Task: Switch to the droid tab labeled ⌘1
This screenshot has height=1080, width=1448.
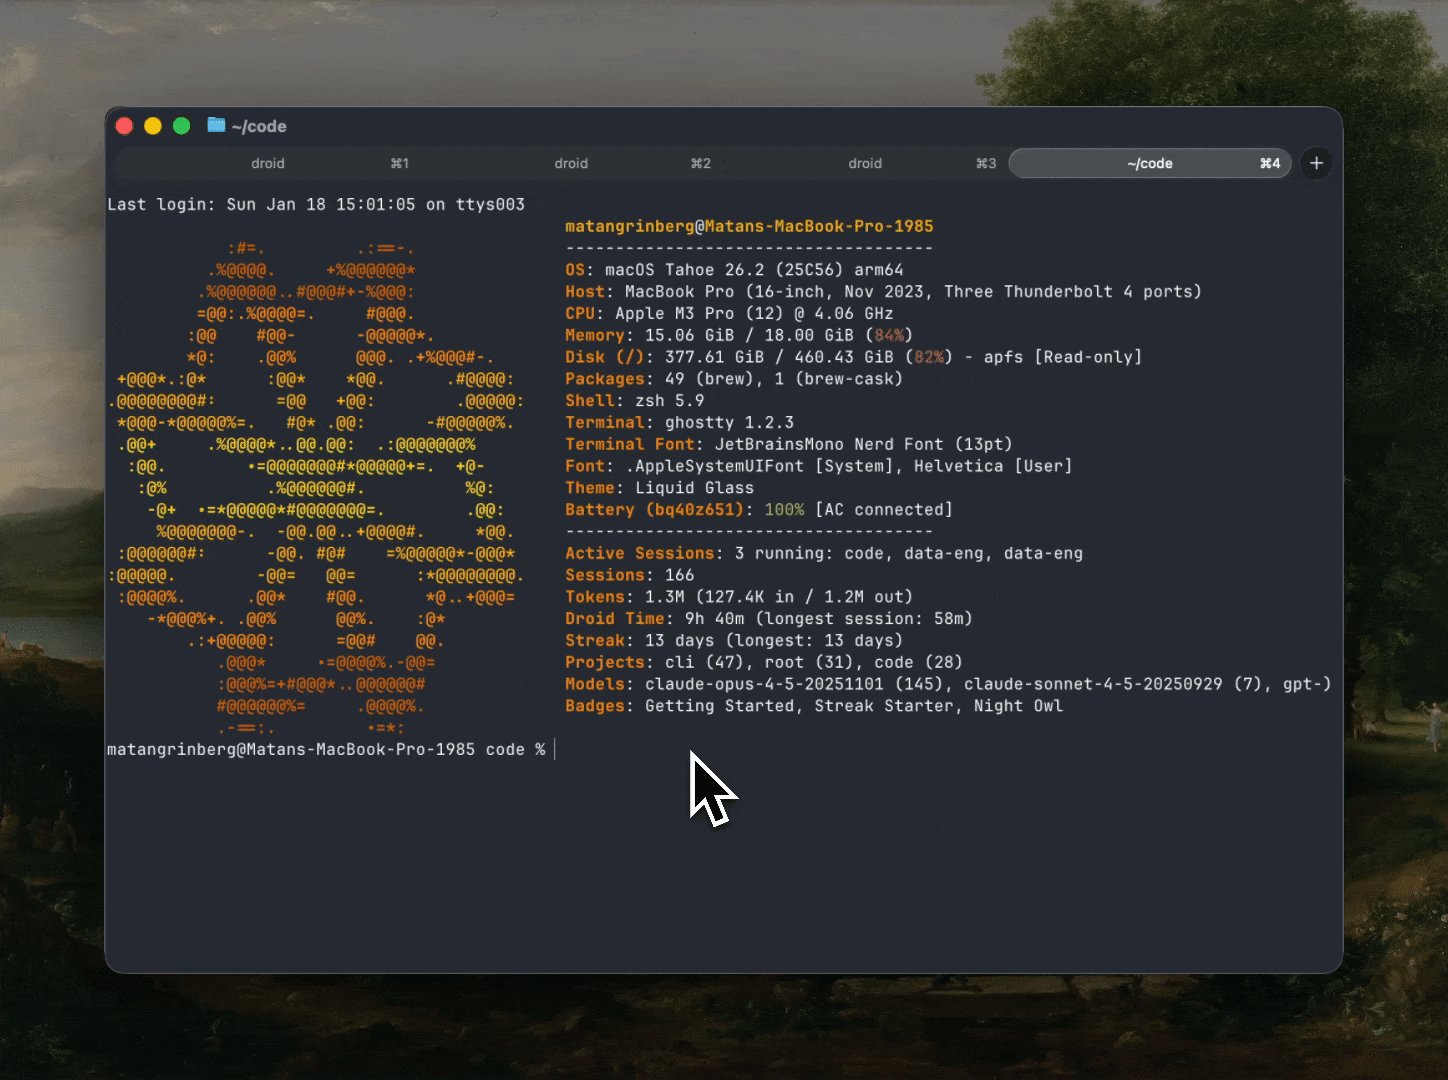Action: point(268,163)
